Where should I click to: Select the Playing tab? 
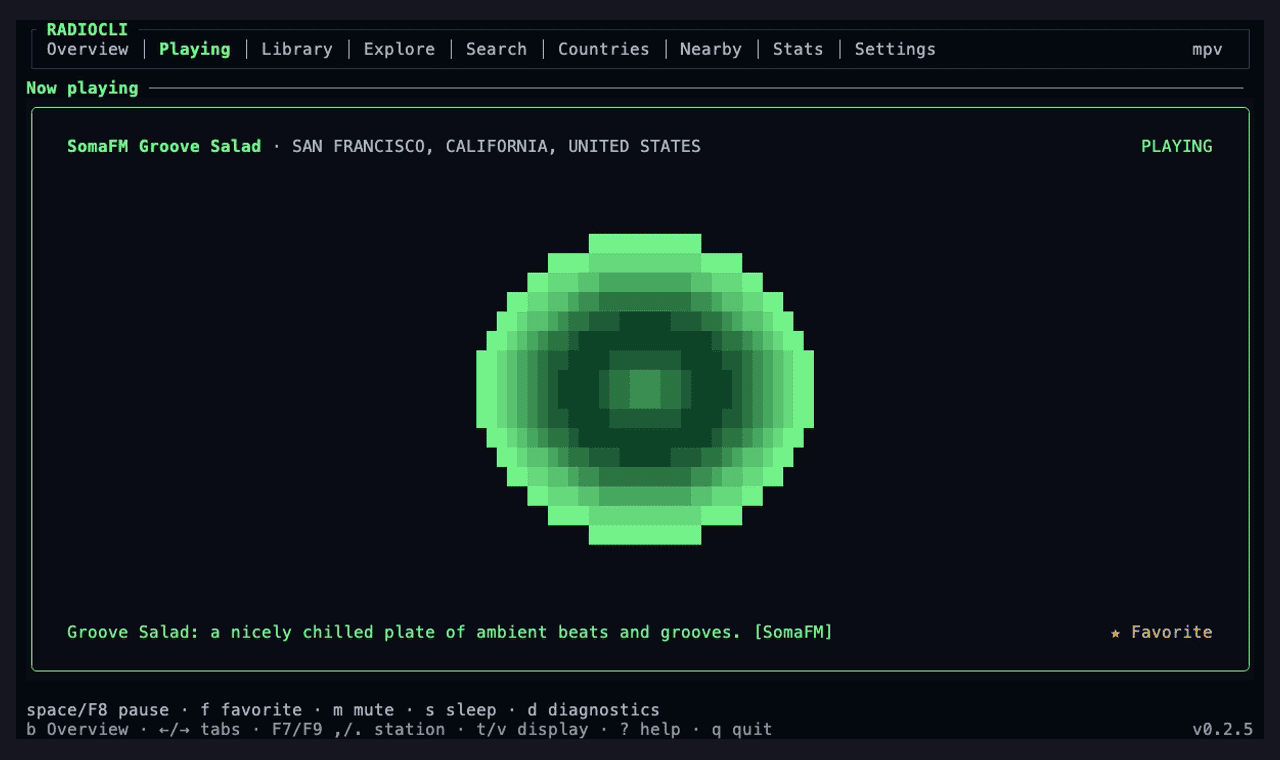(x=195, y=49)
